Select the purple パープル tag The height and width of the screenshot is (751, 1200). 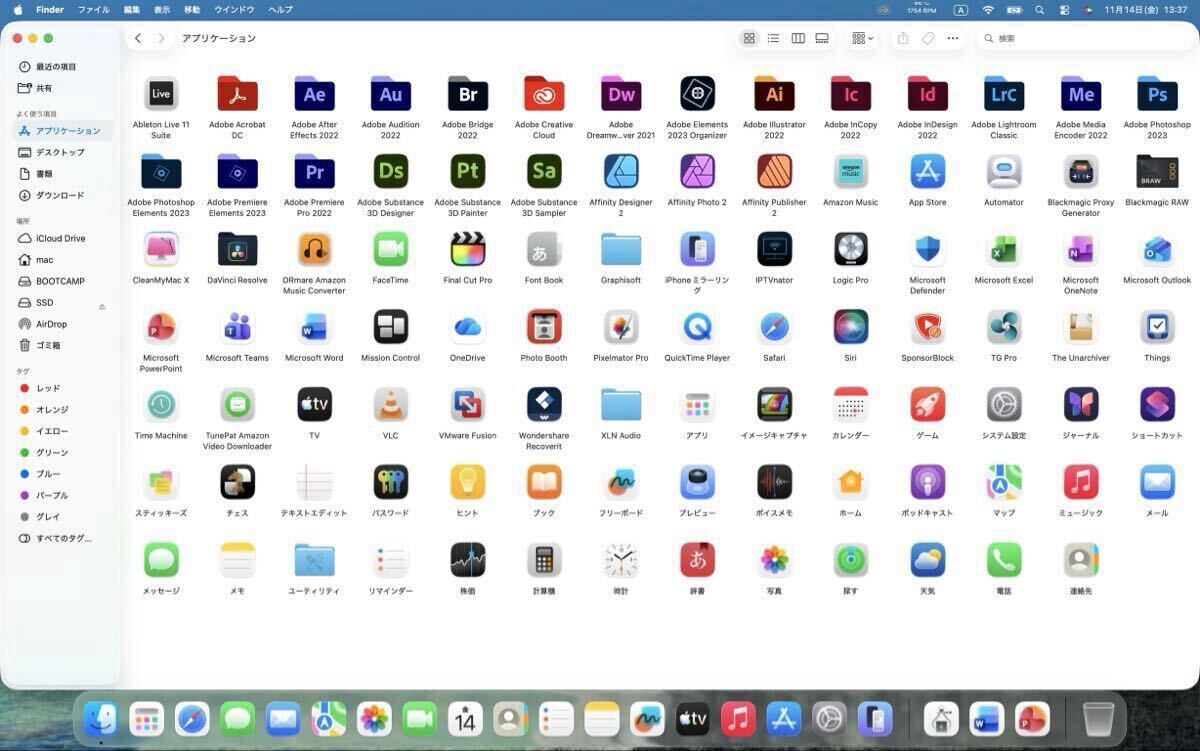(63, 495)
